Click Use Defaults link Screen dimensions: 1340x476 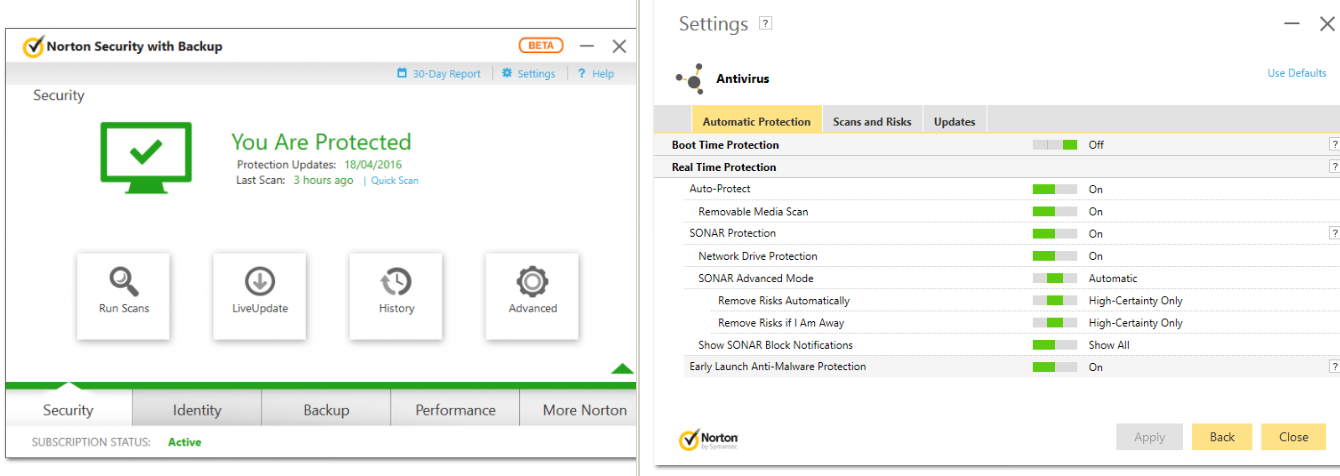[x=1297, y=73]
